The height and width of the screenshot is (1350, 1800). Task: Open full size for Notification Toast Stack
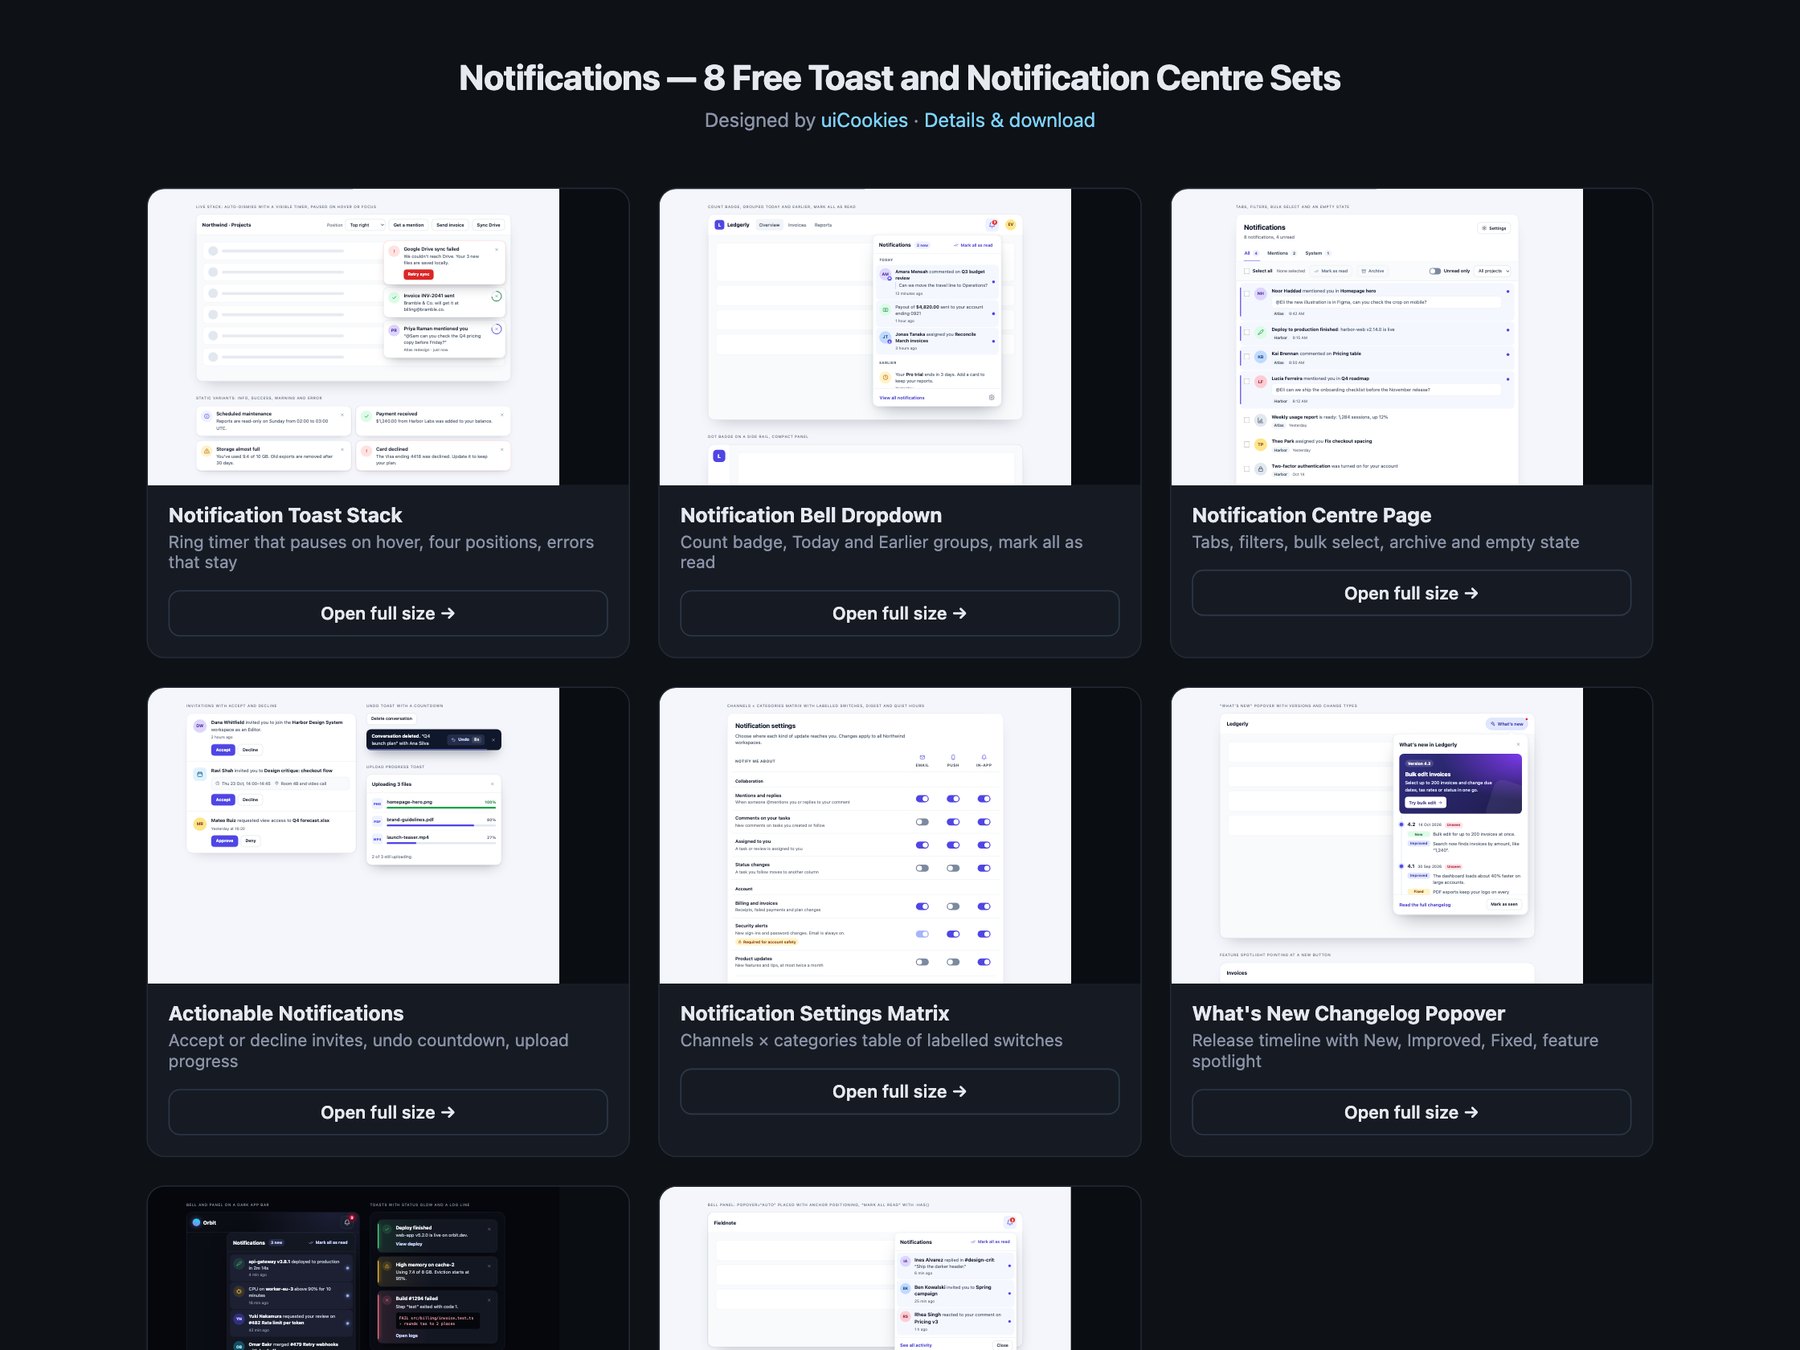click(x=388, y=613)
